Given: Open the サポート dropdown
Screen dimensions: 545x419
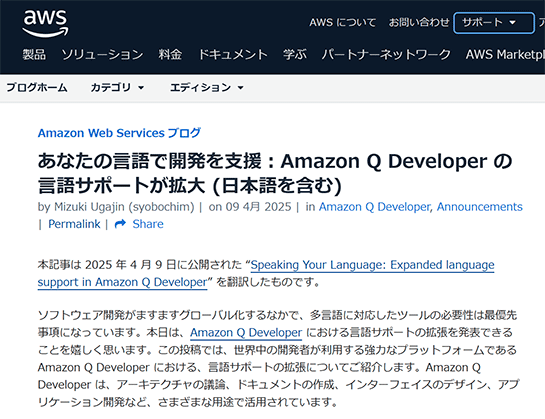Looking at the screenshot, I should [494, 23].
